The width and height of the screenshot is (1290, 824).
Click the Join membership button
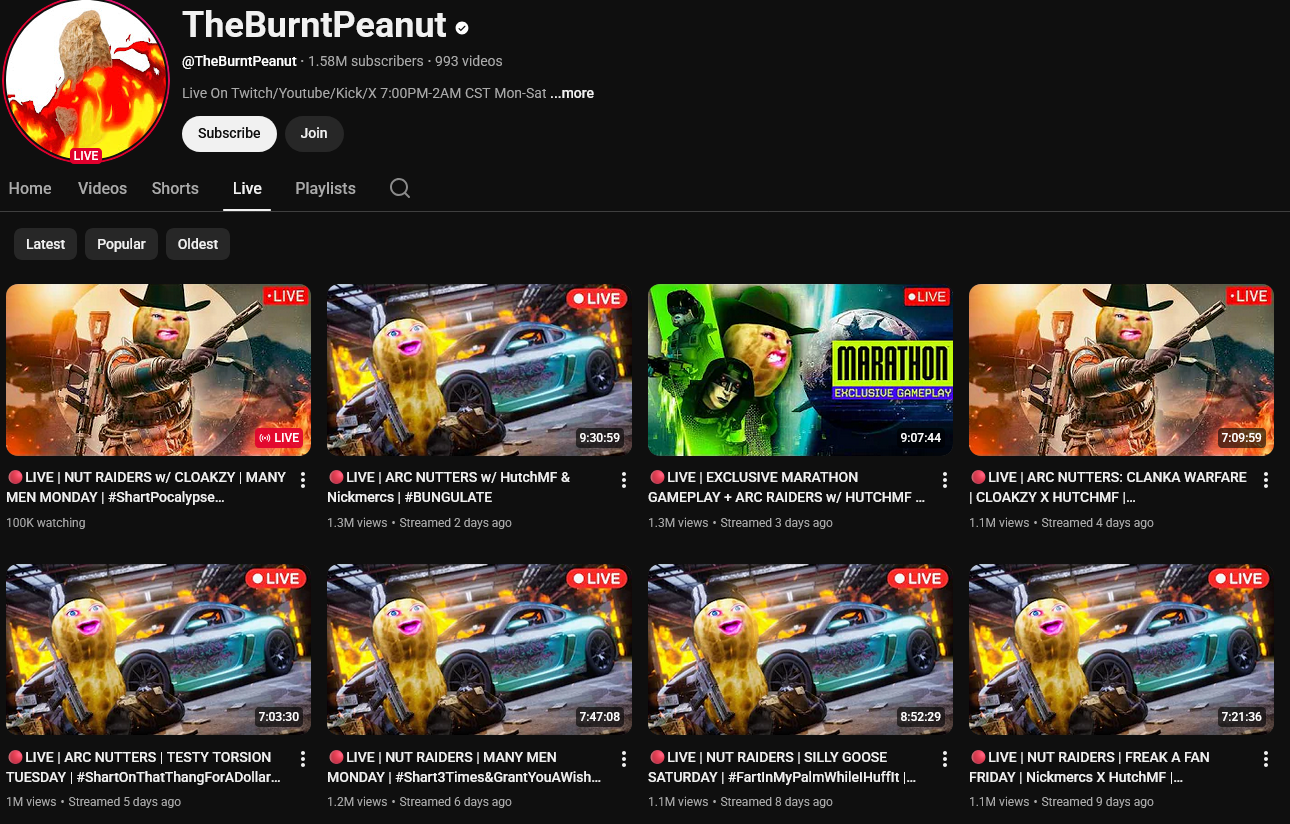pos(314,133)
